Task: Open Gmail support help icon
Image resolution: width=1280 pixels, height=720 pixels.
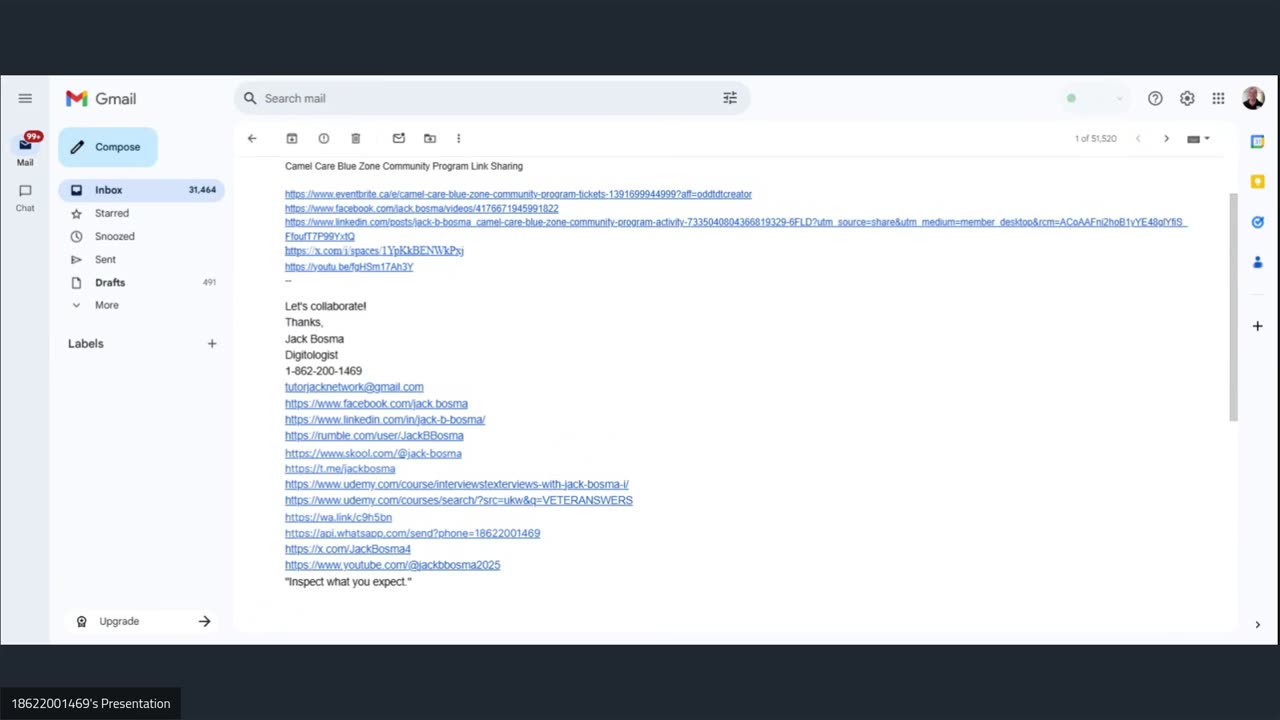Action: [x=1155, y=98]
